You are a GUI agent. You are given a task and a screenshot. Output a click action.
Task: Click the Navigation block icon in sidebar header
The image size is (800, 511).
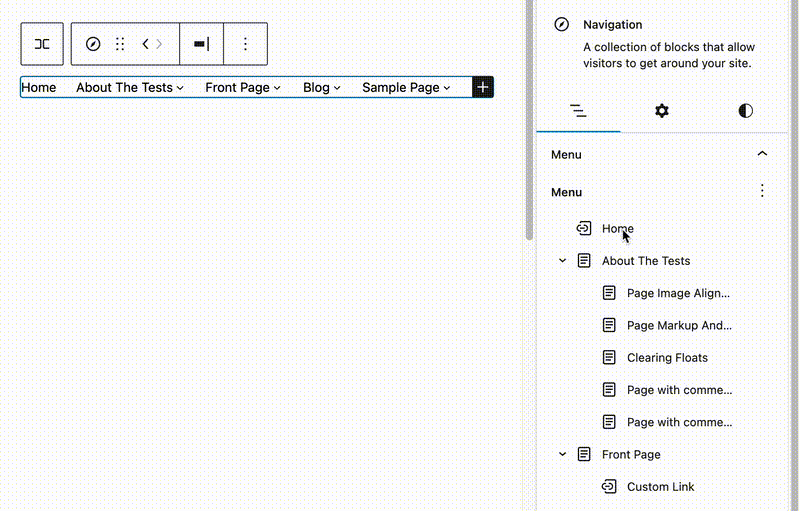561,24
